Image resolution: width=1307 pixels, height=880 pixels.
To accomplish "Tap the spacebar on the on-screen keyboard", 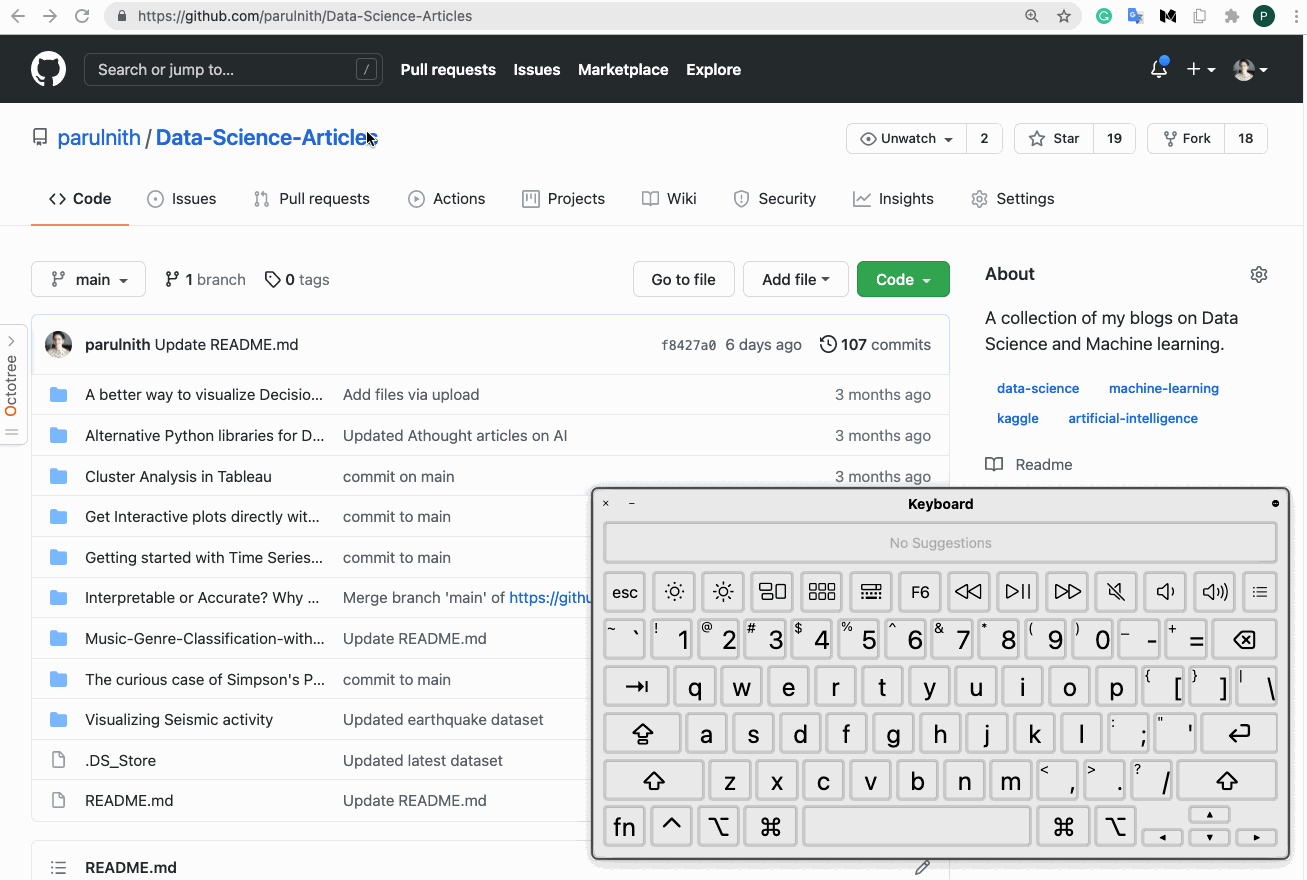I will [x=917, y=827].
